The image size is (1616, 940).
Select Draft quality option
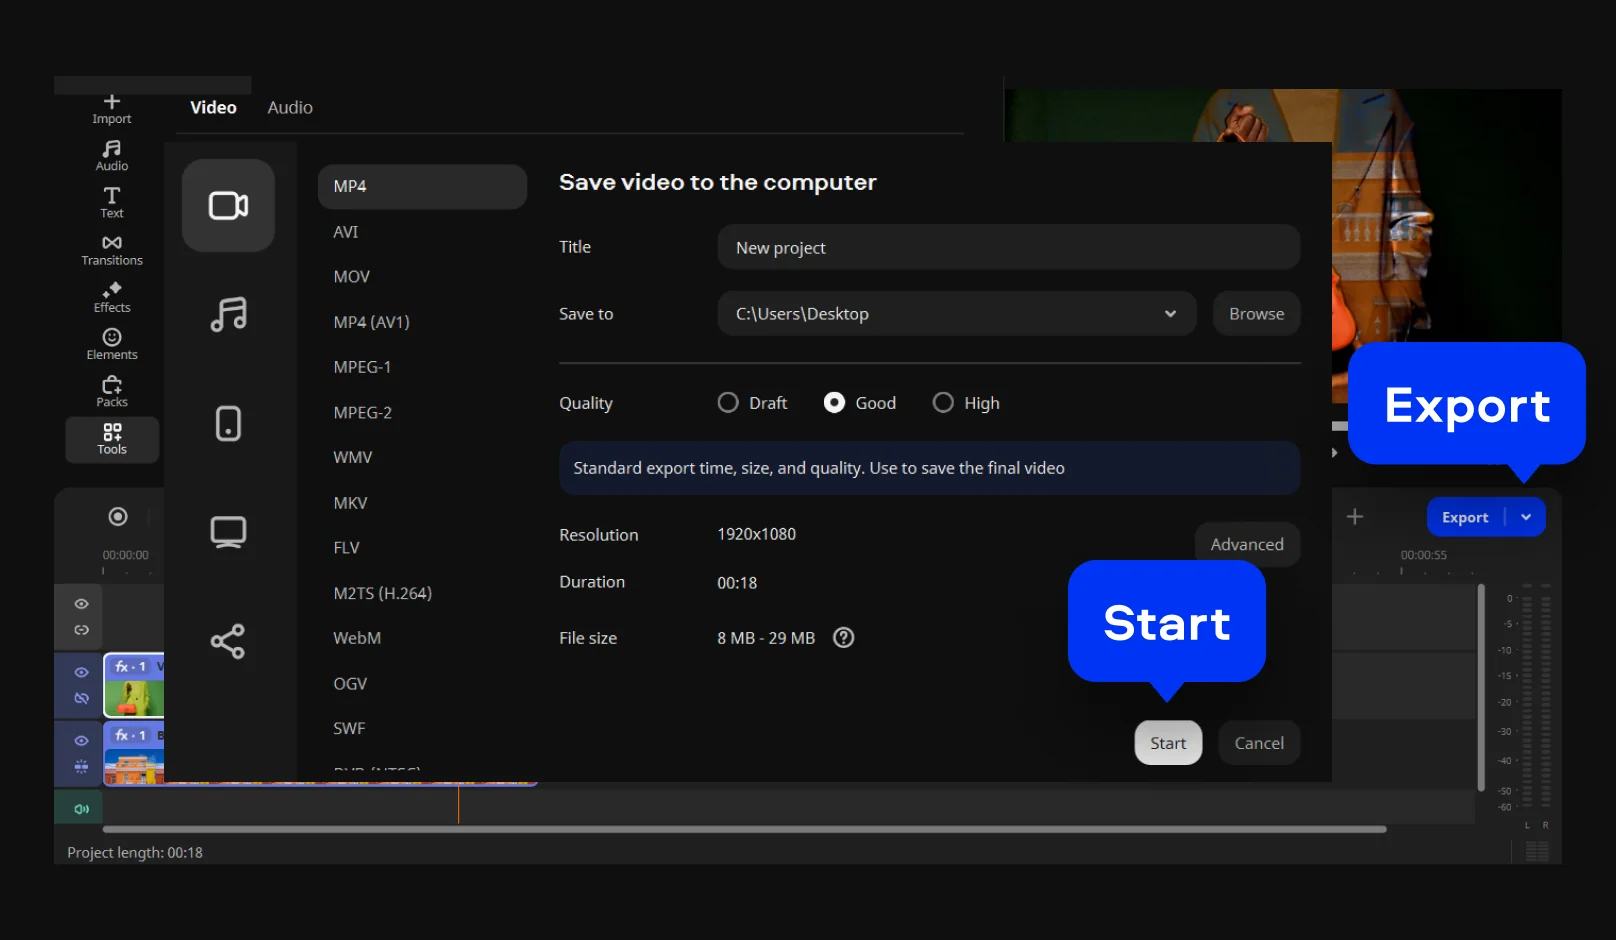coord(728,403)
